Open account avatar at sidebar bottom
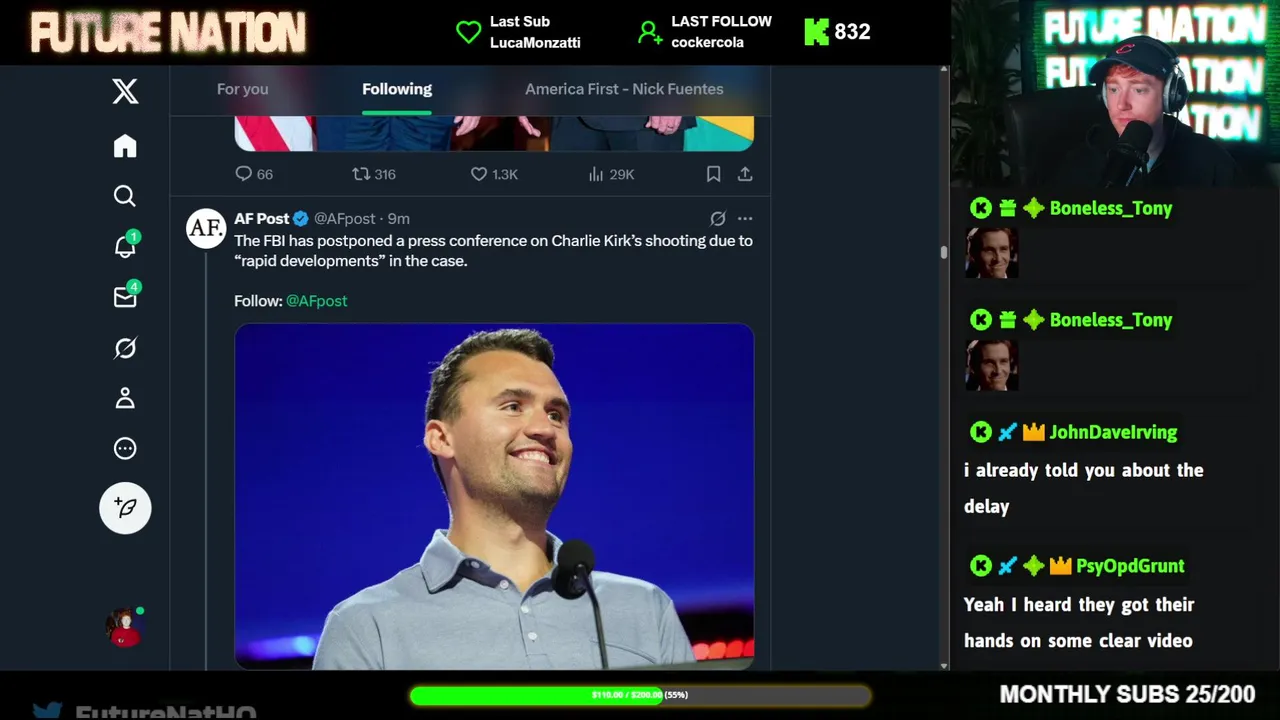This screenshot has width=1280, height=720. (x=125, y=627)
